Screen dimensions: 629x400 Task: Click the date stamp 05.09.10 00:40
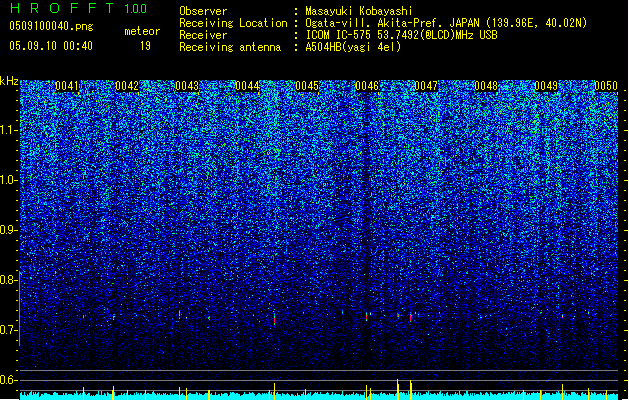click(51, 46)
